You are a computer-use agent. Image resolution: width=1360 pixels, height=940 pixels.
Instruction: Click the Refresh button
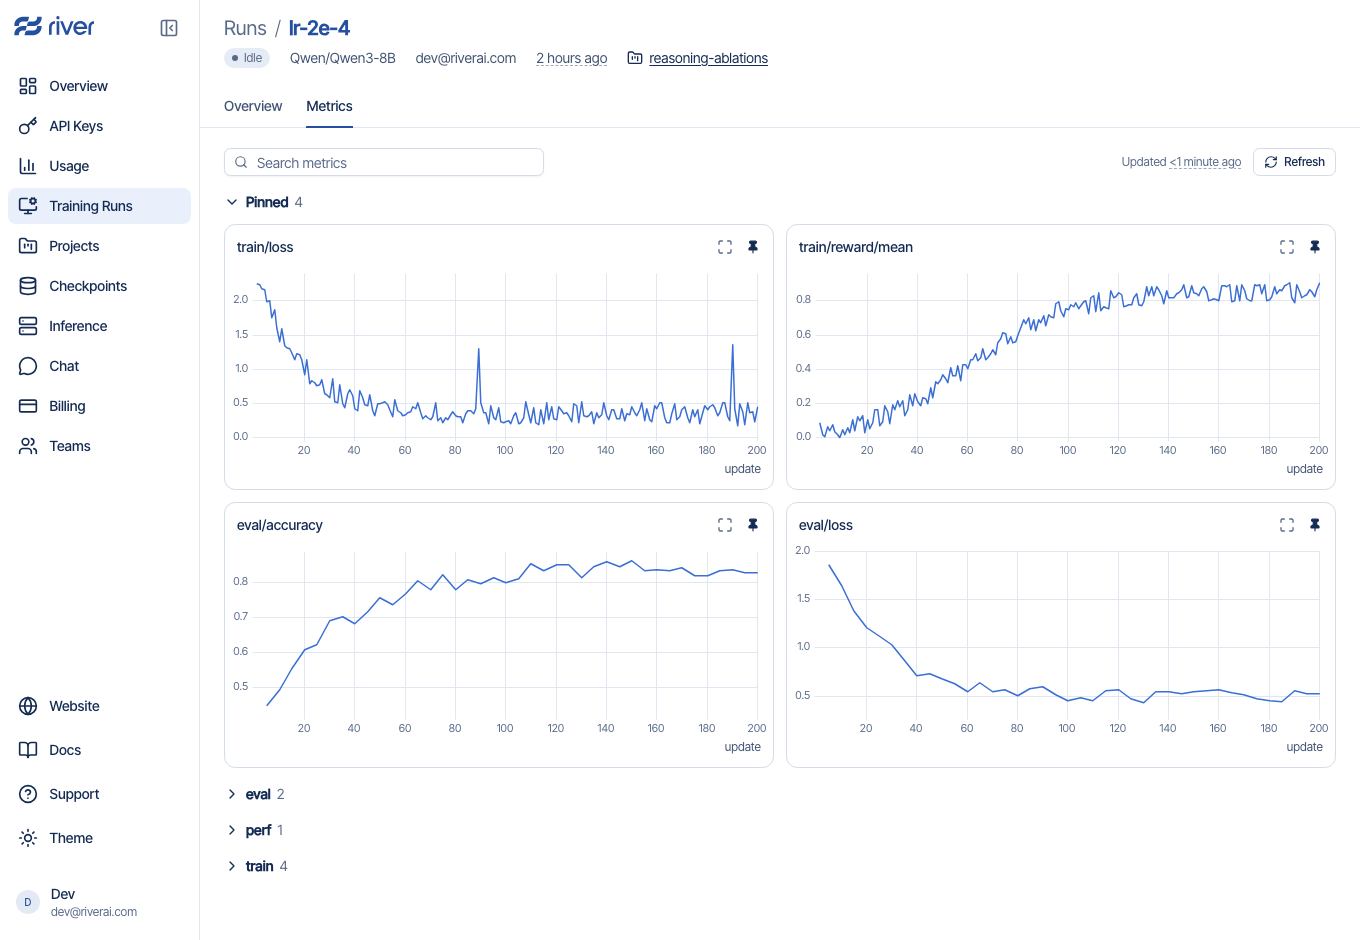tap(1294, 162)
